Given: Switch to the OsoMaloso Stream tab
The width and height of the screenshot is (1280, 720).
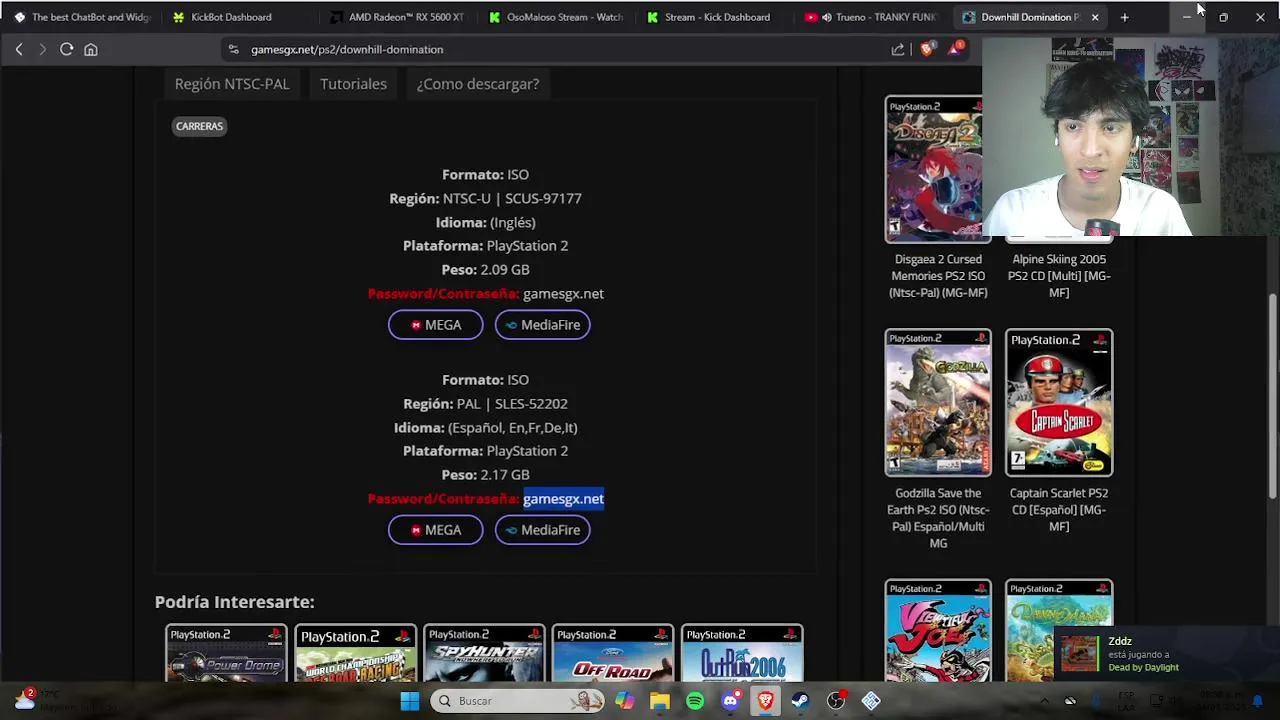Looking at the screenshot, I should [x=558, y=17].
